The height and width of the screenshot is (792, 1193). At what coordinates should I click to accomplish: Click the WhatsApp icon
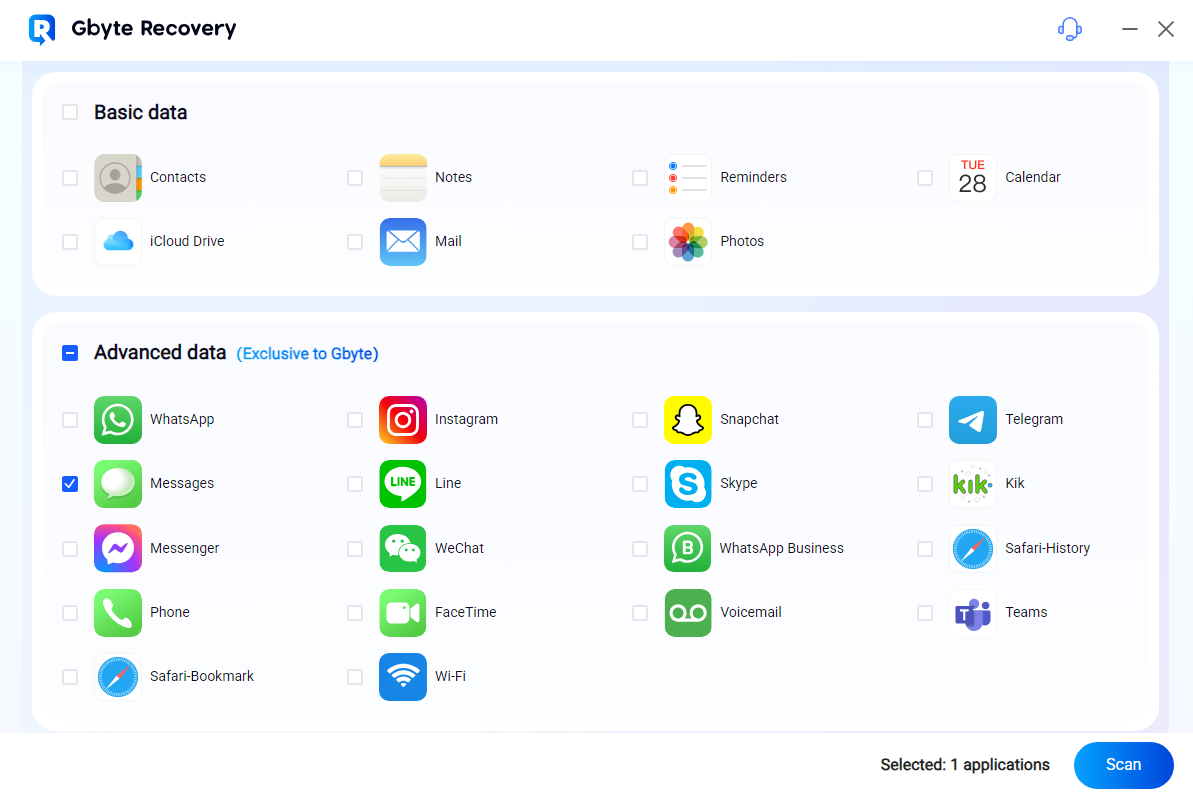click(x=118, y=419)
